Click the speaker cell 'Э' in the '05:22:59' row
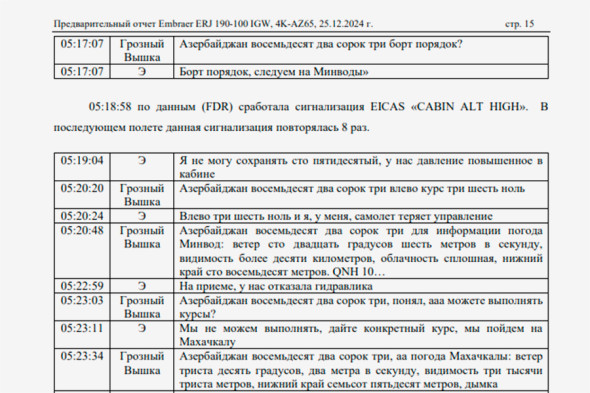Viewport: 590px width, 393px height. 142,286
